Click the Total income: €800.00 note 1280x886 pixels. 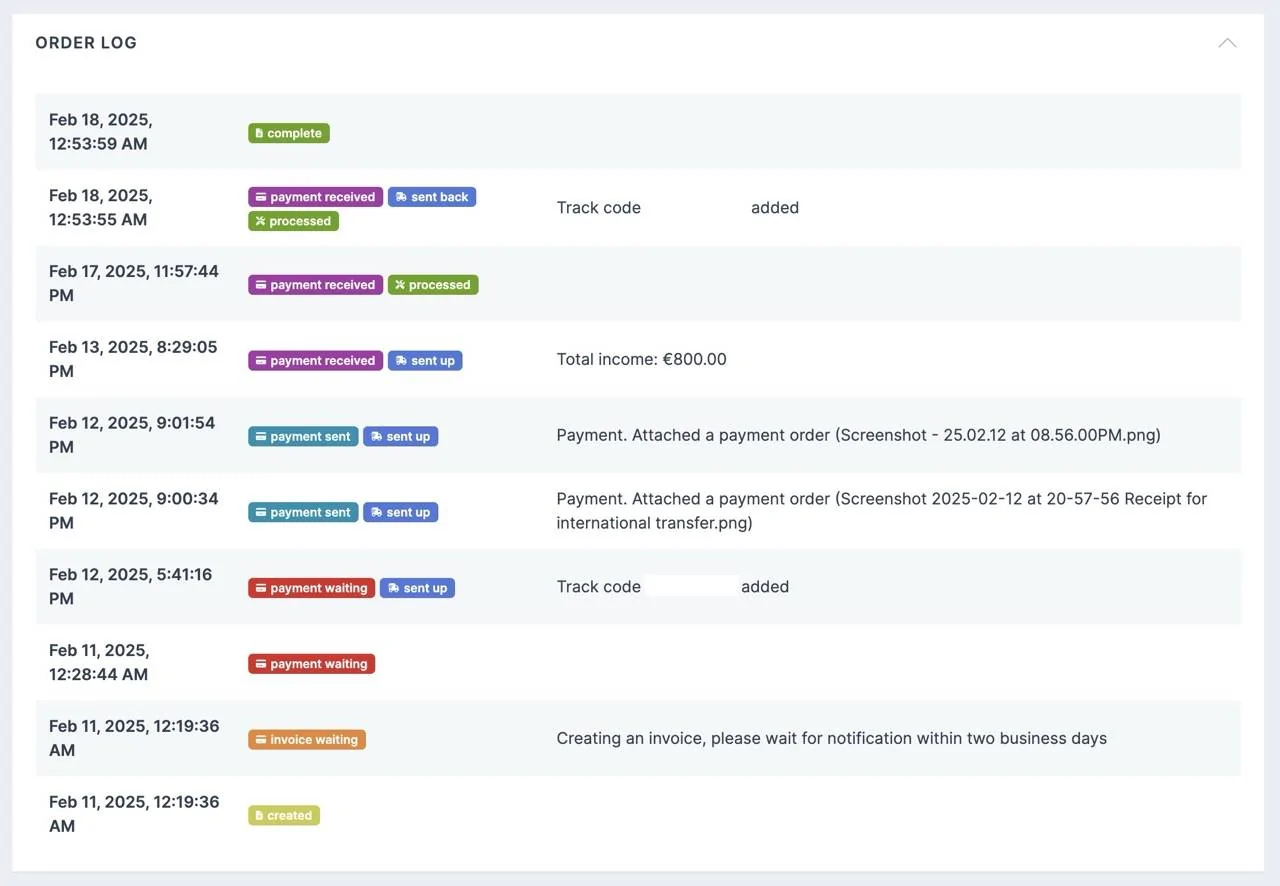(x=642, y=359)
